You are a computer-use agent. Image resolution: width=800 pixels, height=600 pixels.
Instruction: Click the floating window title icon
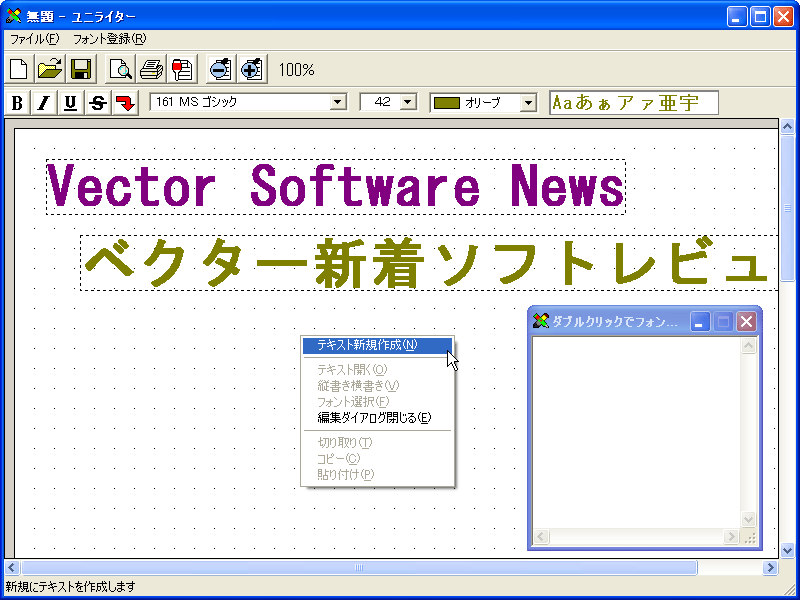(x=540, y=321)
